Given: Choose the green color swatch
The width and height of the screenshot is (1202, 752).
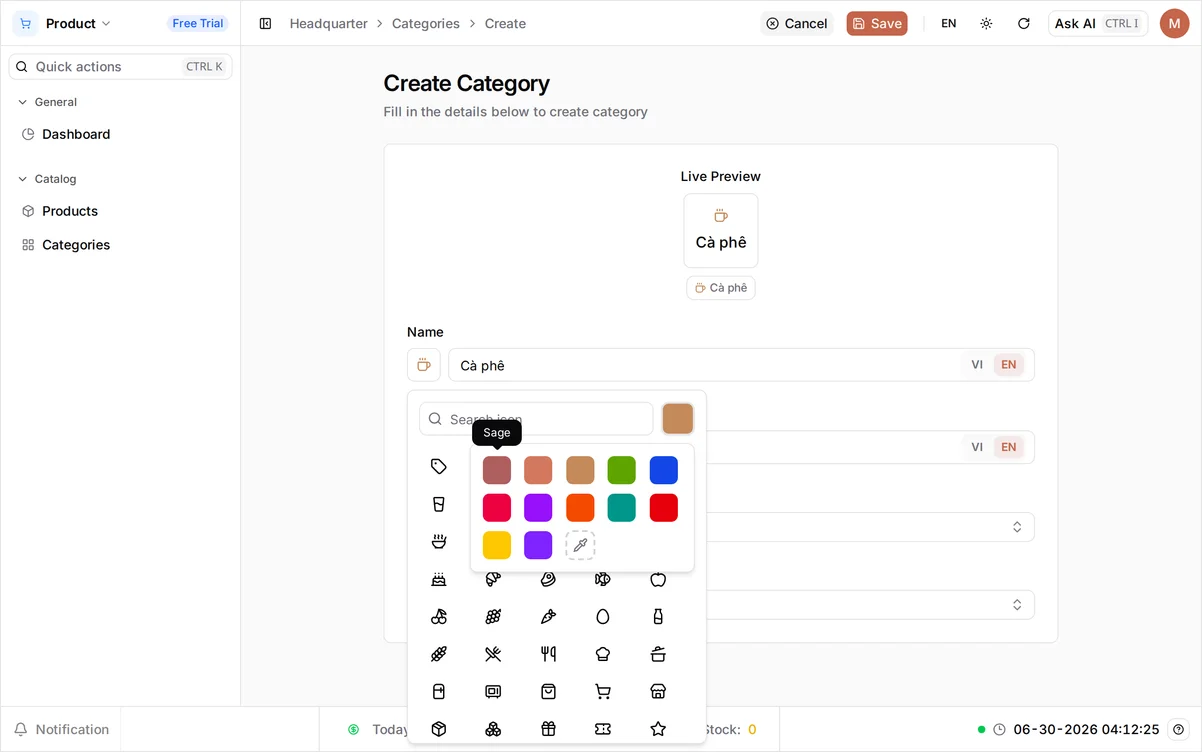Looking at the screenshot, I should pos(622,470).
